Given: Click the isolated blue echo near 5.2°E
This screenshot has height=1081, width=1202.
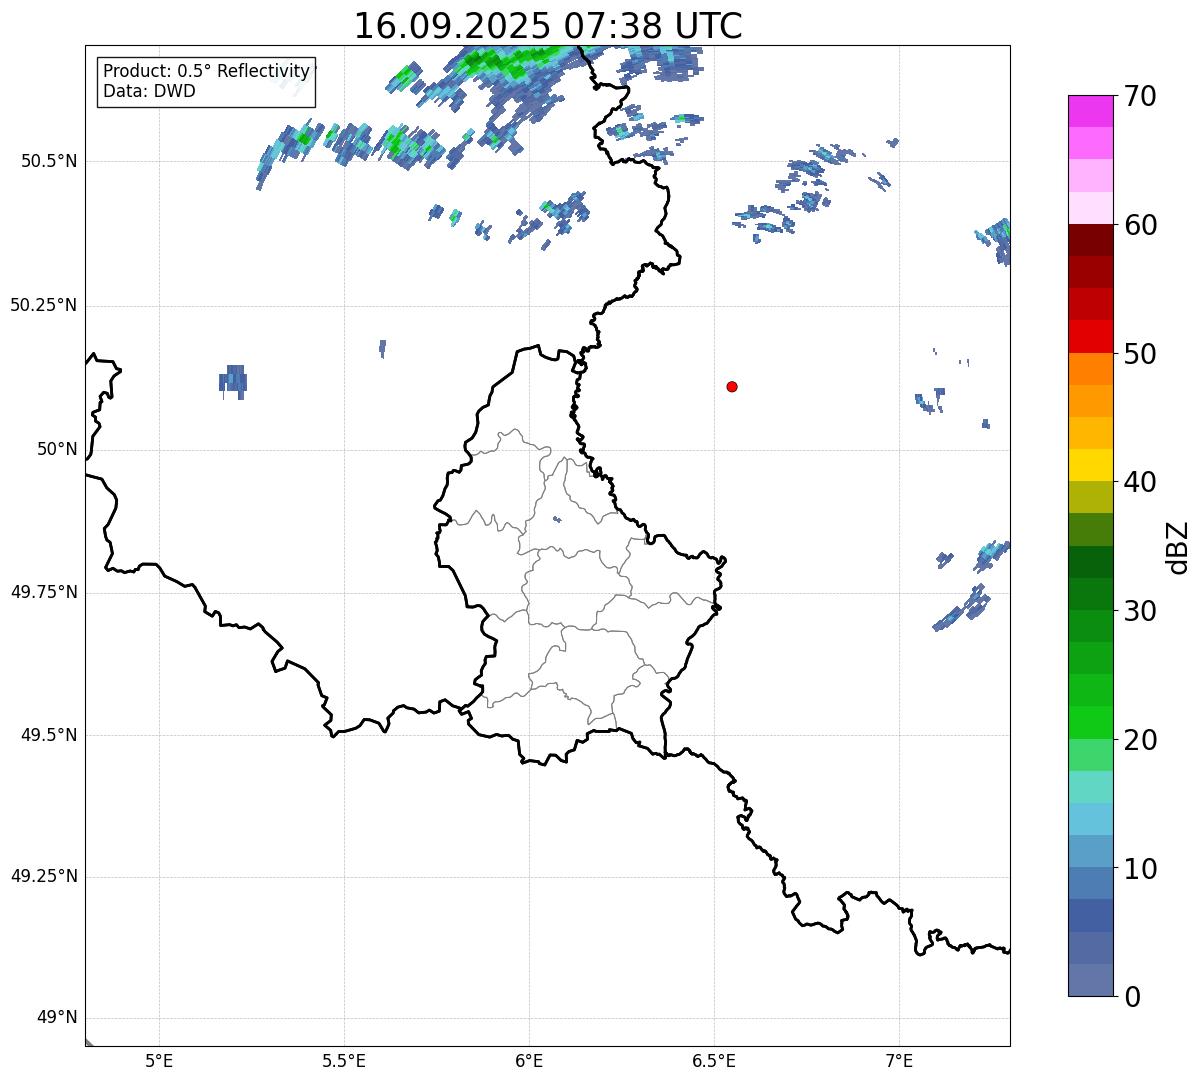Looking at the screenshot, I should [232, 381].
